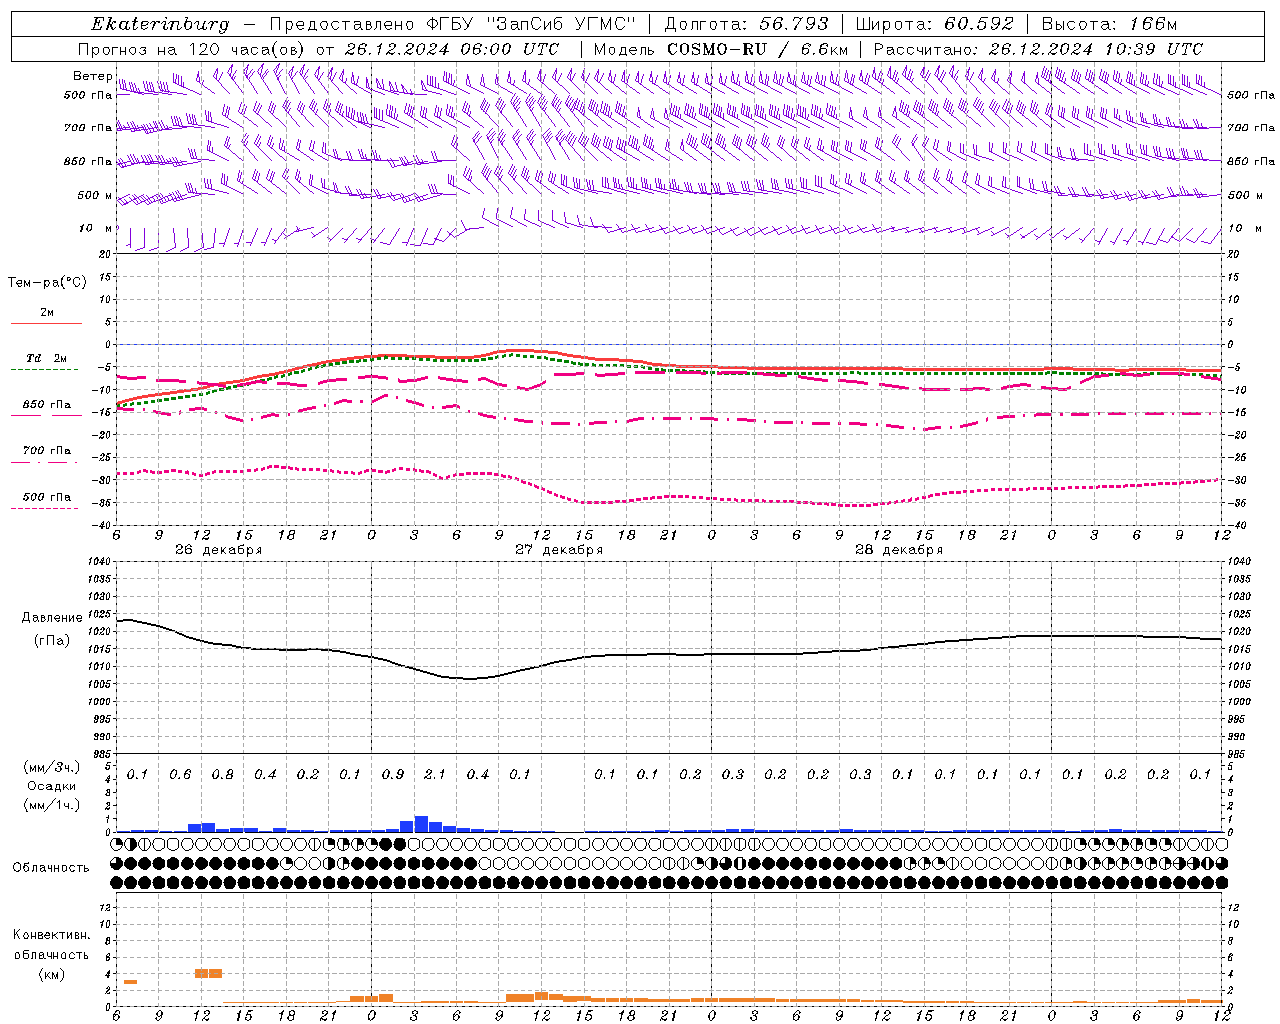This screenshot has height=1024, width=1280.
Task: Click the 2м temperature legend label
Action: [47, 313]
